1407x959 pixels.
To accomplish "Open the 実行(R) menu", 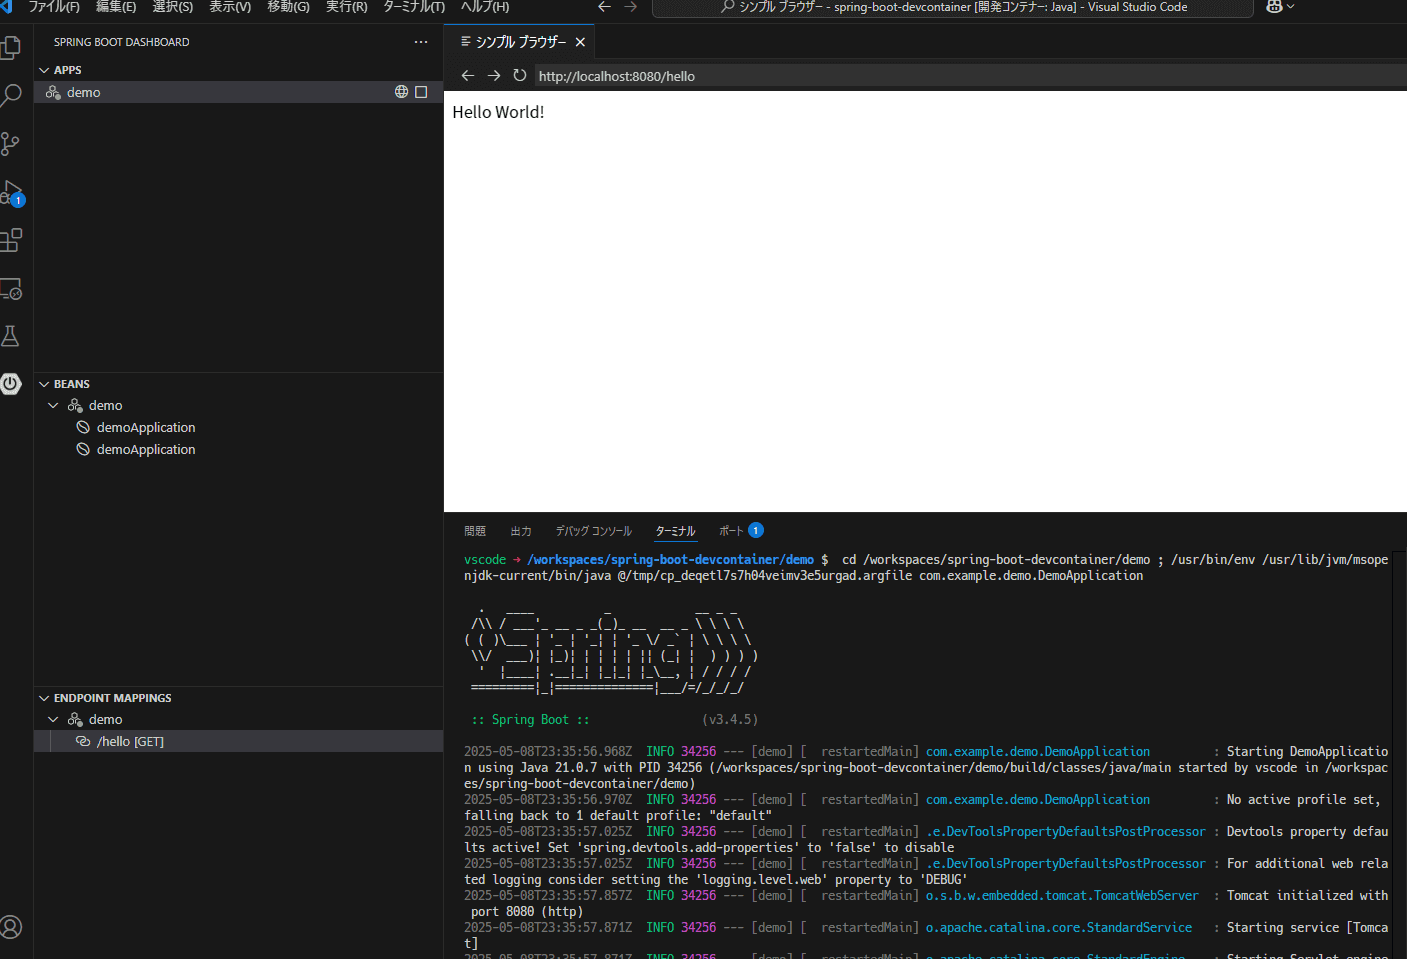I will coord(346,8).
